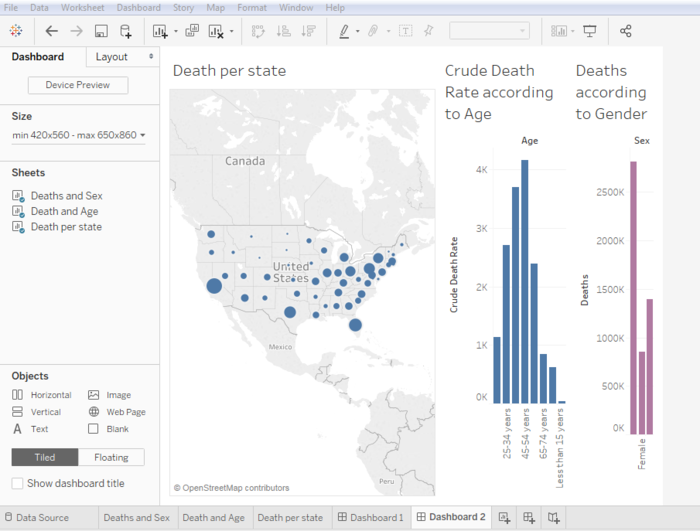Click the New dashboard tab icon

pos(529,517)
